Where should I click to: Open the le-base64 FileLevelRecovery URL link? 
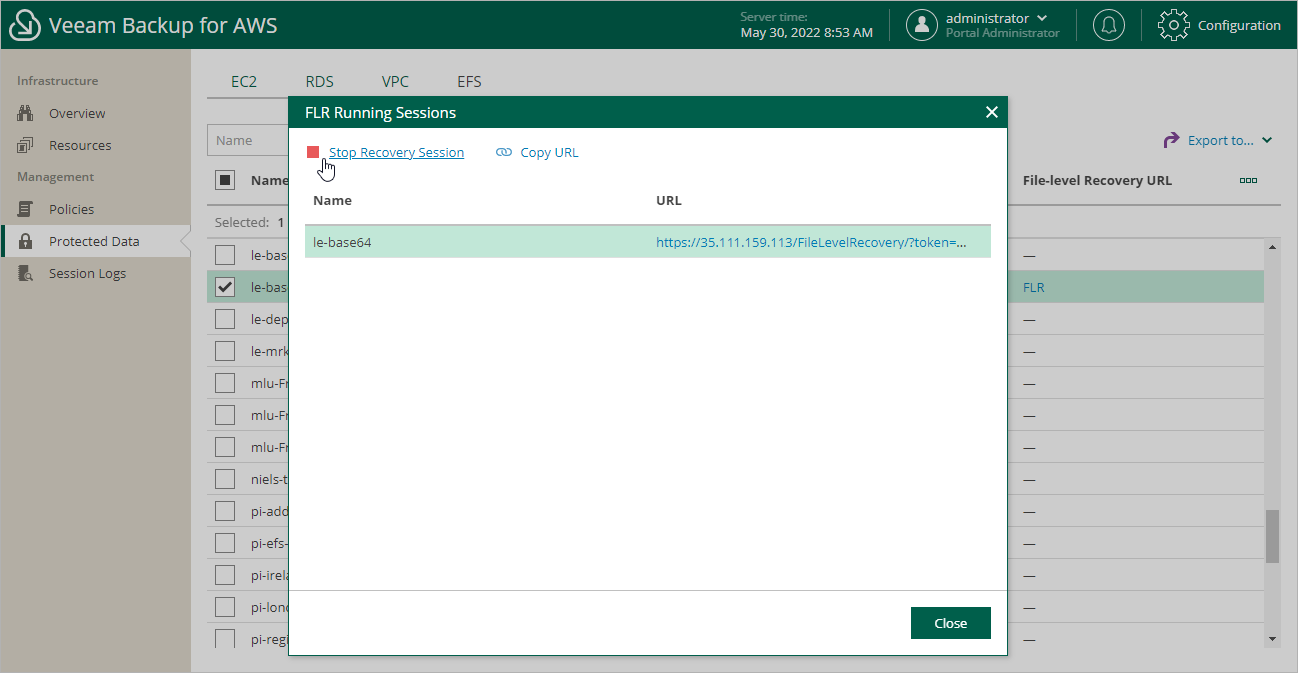(812, 241)
